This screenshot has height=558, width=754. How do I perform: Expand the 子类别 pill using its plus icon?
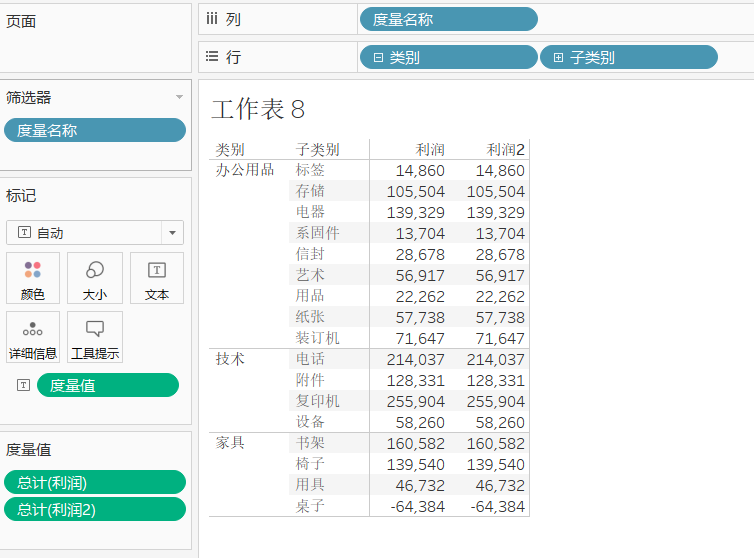coord(558,58)
